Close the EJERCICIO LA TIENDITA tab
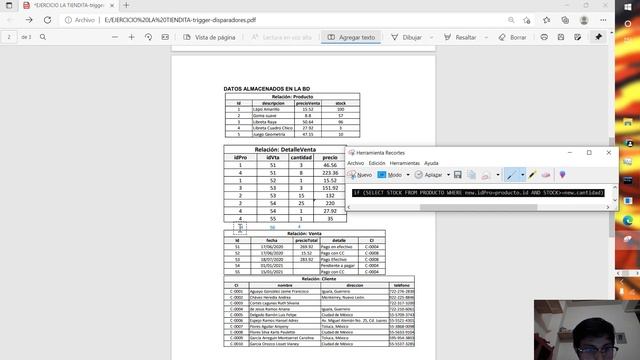This screenshot has height=360, width=640. click(x=112, y=6)
